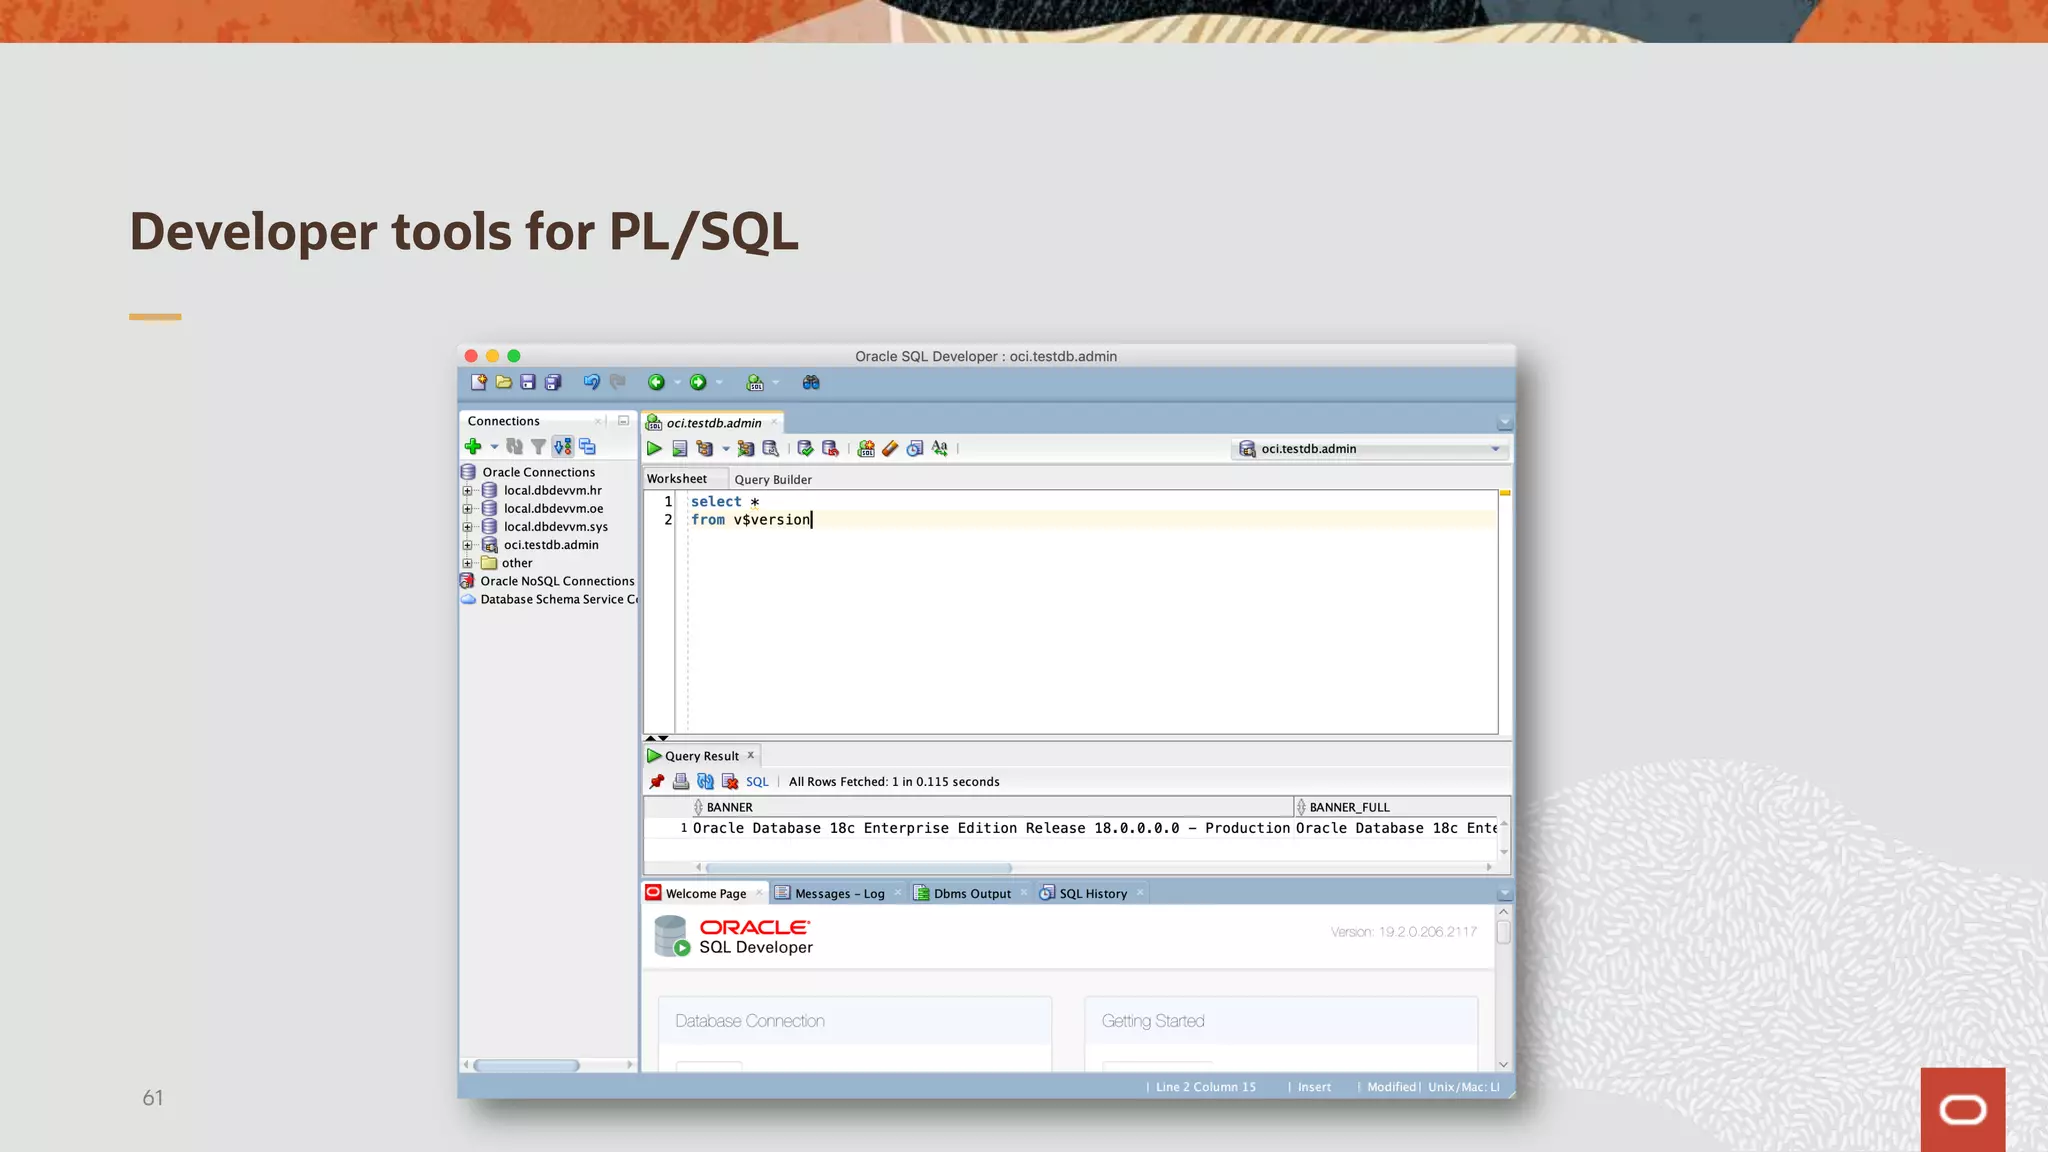Click the New file icon in main toolbar

click(479, 382)
